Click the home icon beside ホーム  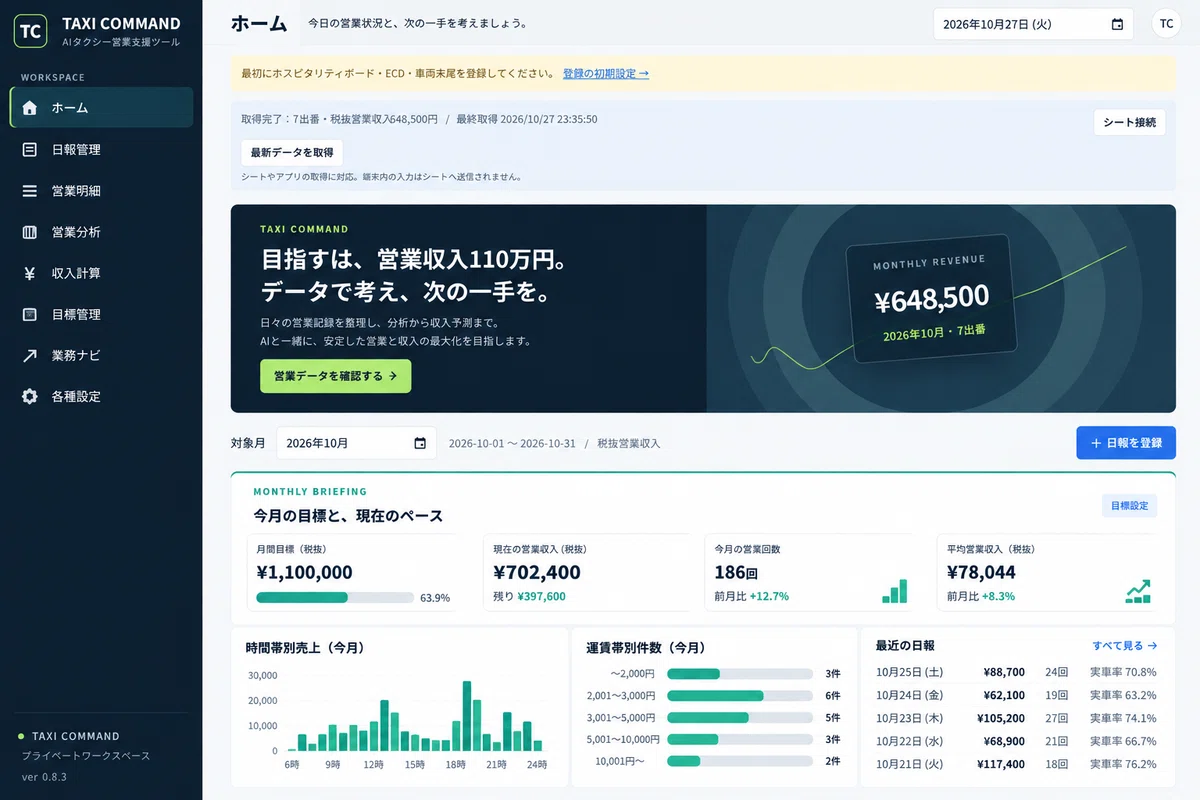30,108
